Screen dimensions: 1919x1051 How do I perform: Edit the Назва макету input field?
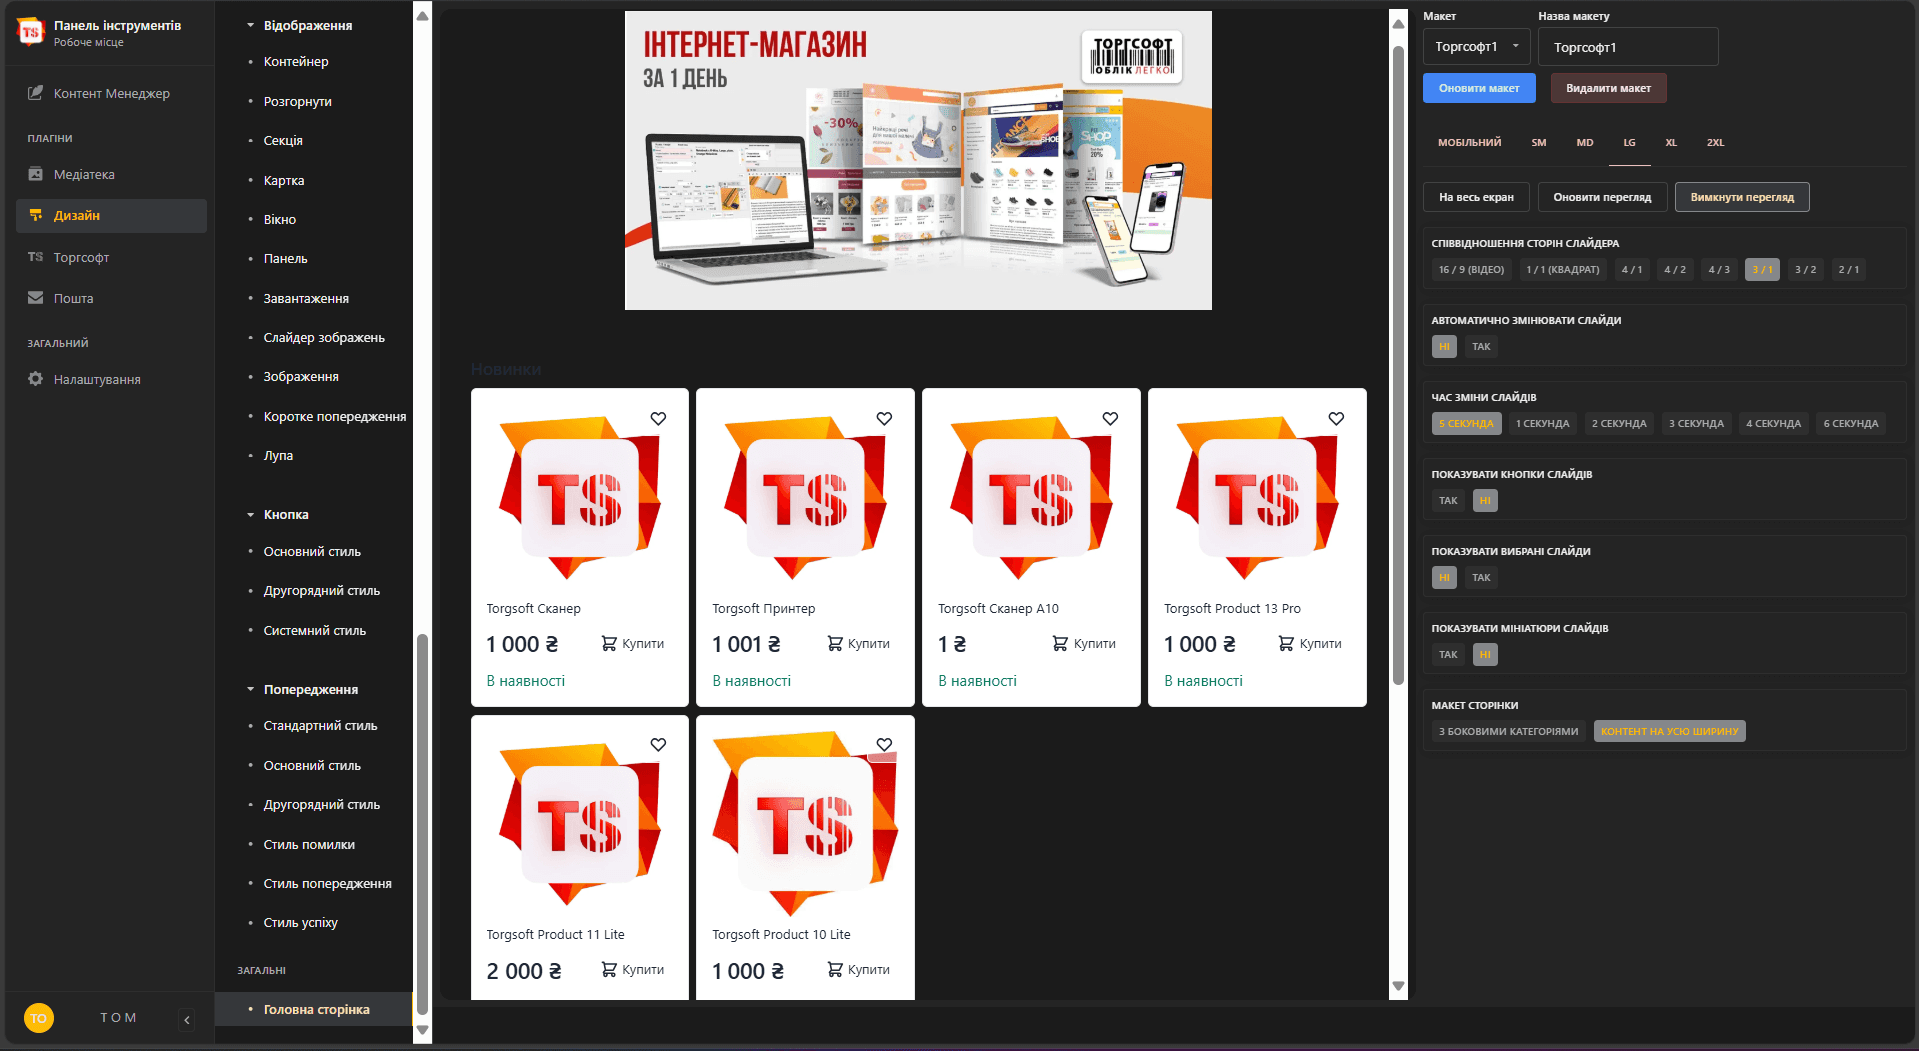click(x=1628, y=47)
